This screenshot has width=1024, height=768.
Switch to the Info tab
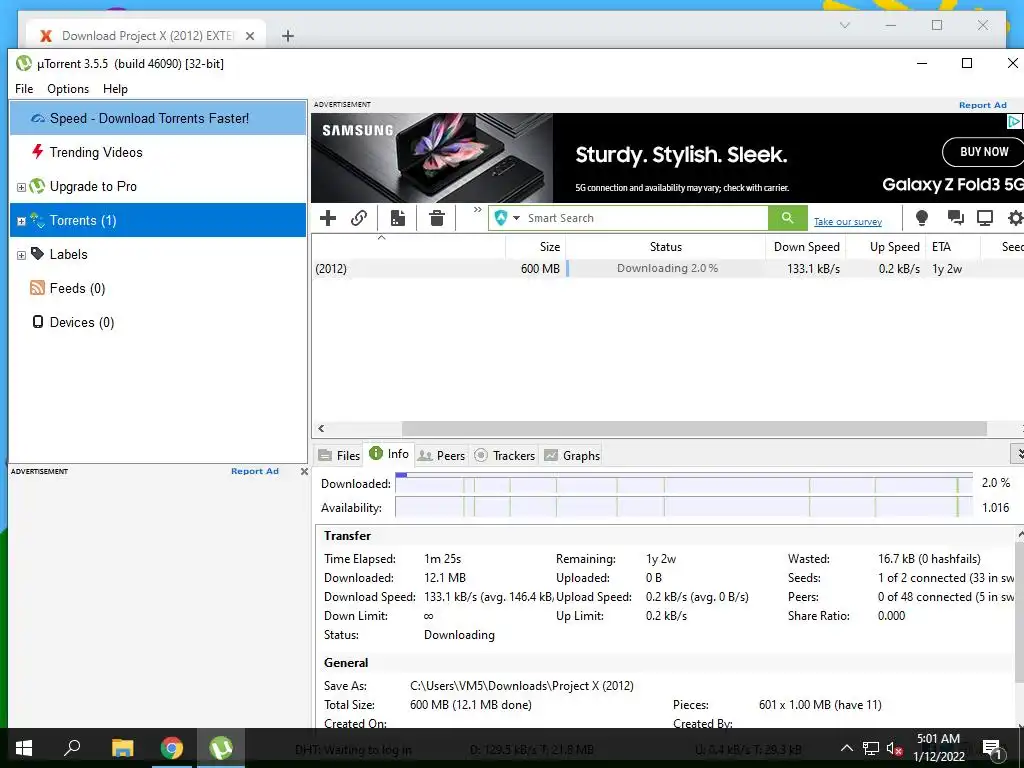389,454
